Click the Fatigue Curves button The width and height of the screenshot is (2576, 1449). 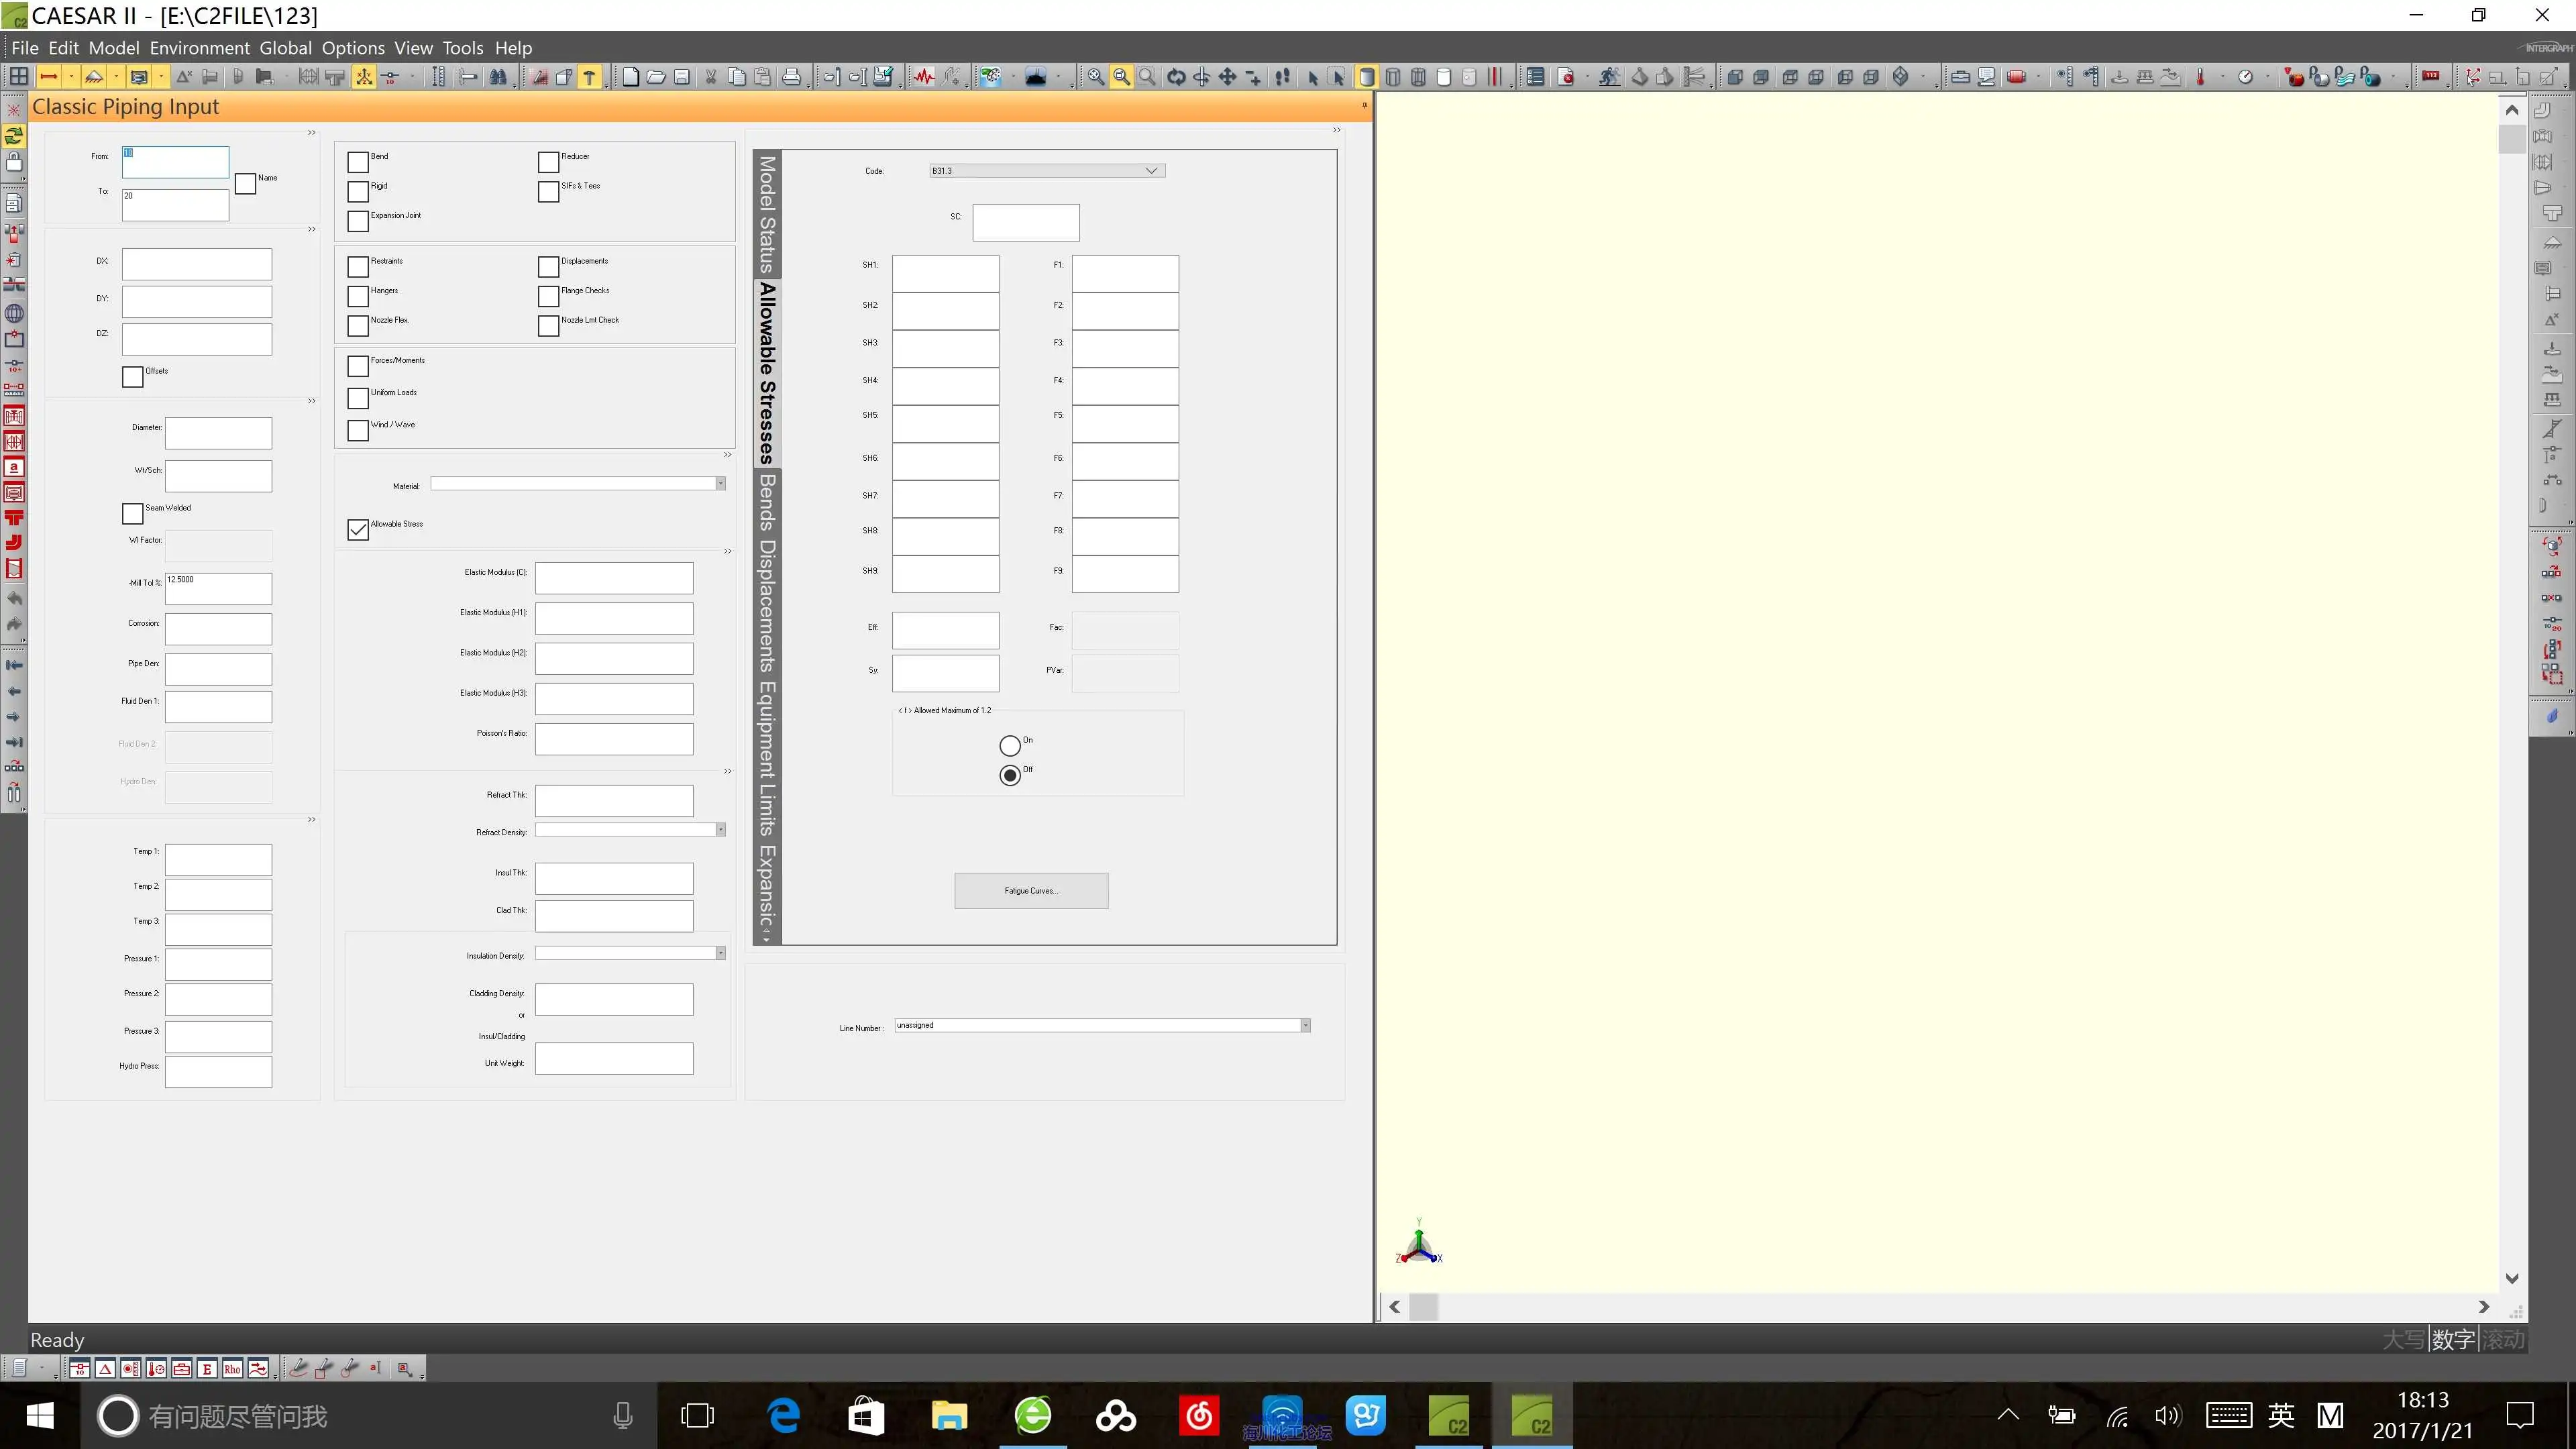click(1031, 891)
